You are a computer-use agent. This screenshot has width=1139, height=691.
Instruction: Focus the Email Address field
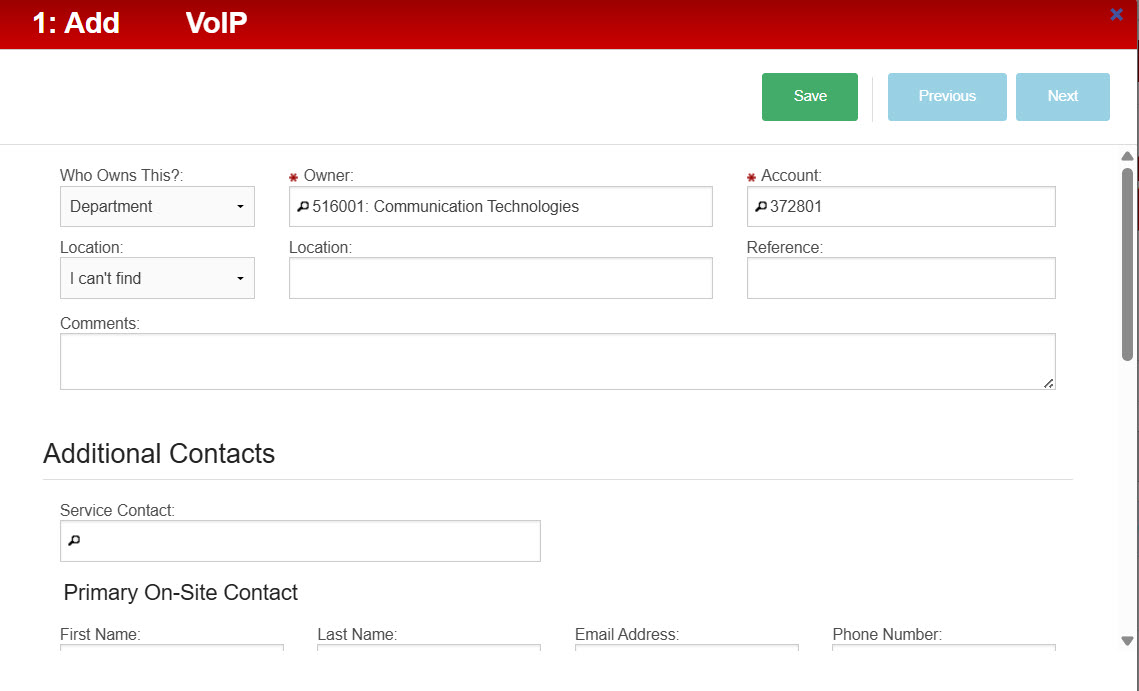click(686, 648)
